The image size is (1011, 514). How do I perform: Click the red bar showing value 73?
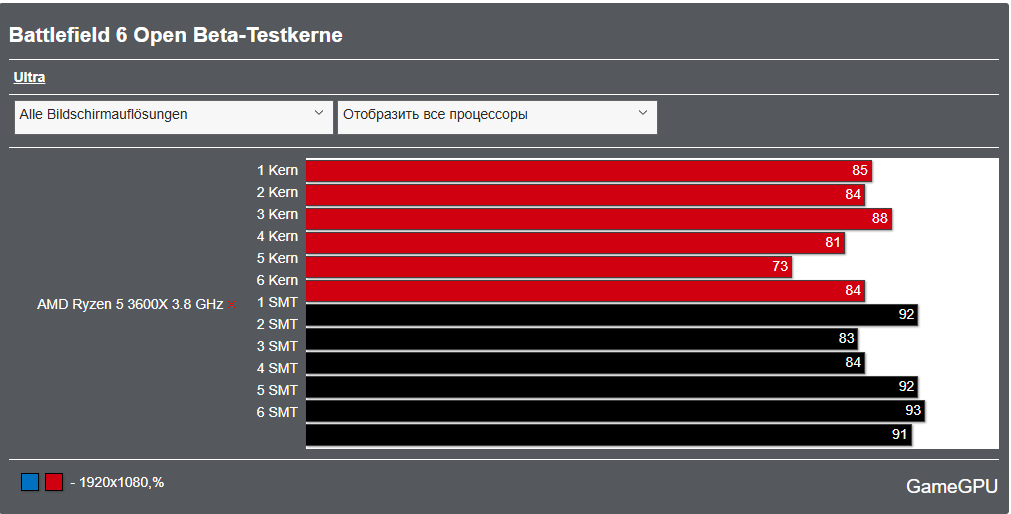coord(549,266)
